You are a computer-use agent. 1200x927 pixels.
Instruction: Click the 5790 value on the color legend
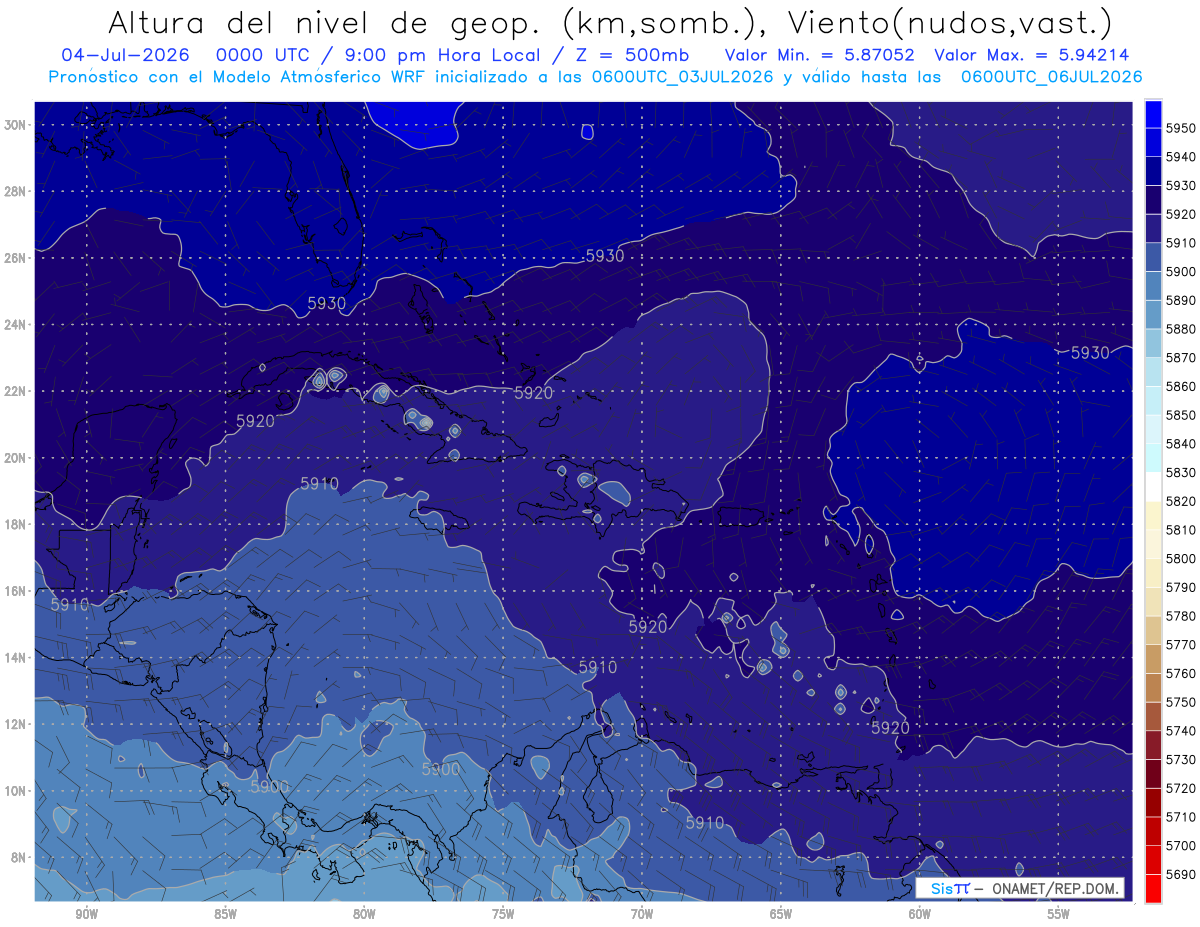point(1180,587)
